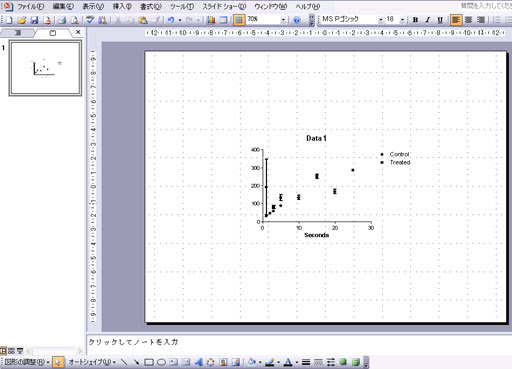The width and height of the screenshot is (512, 369).
Task: Open the Help question mark icon
Action: point(297,20)
